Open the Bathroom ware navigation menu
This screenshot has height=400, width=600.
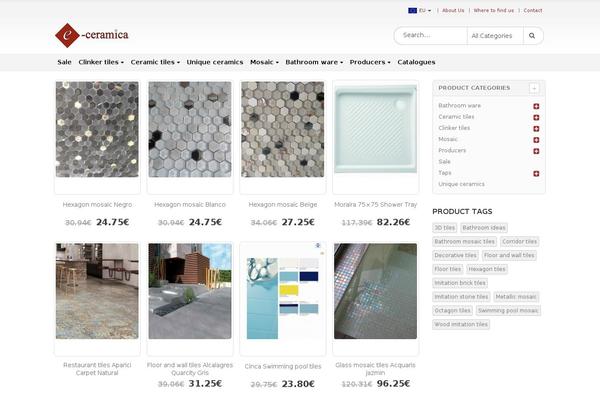(x=314, y=62)
